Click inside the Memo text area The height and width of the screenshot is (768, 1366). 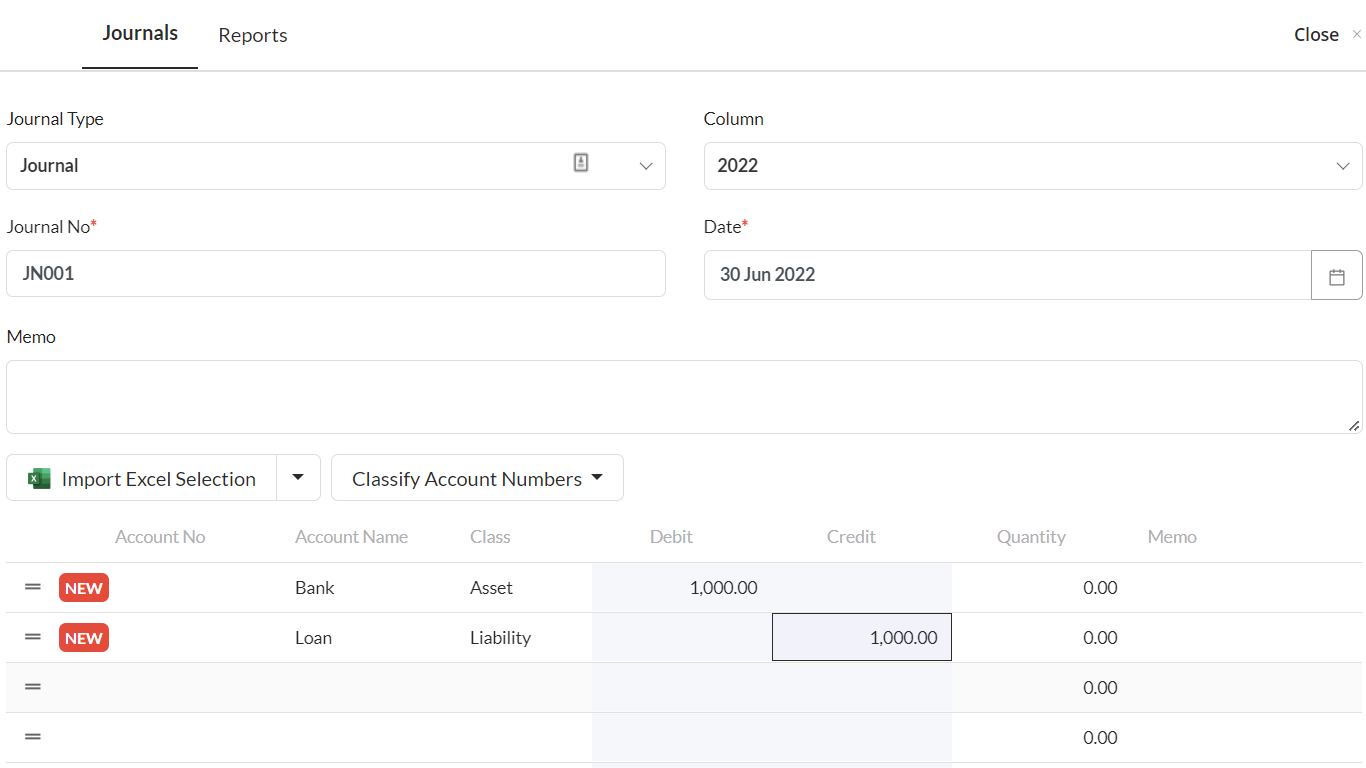pyautogui.click(x=683, y=397)
